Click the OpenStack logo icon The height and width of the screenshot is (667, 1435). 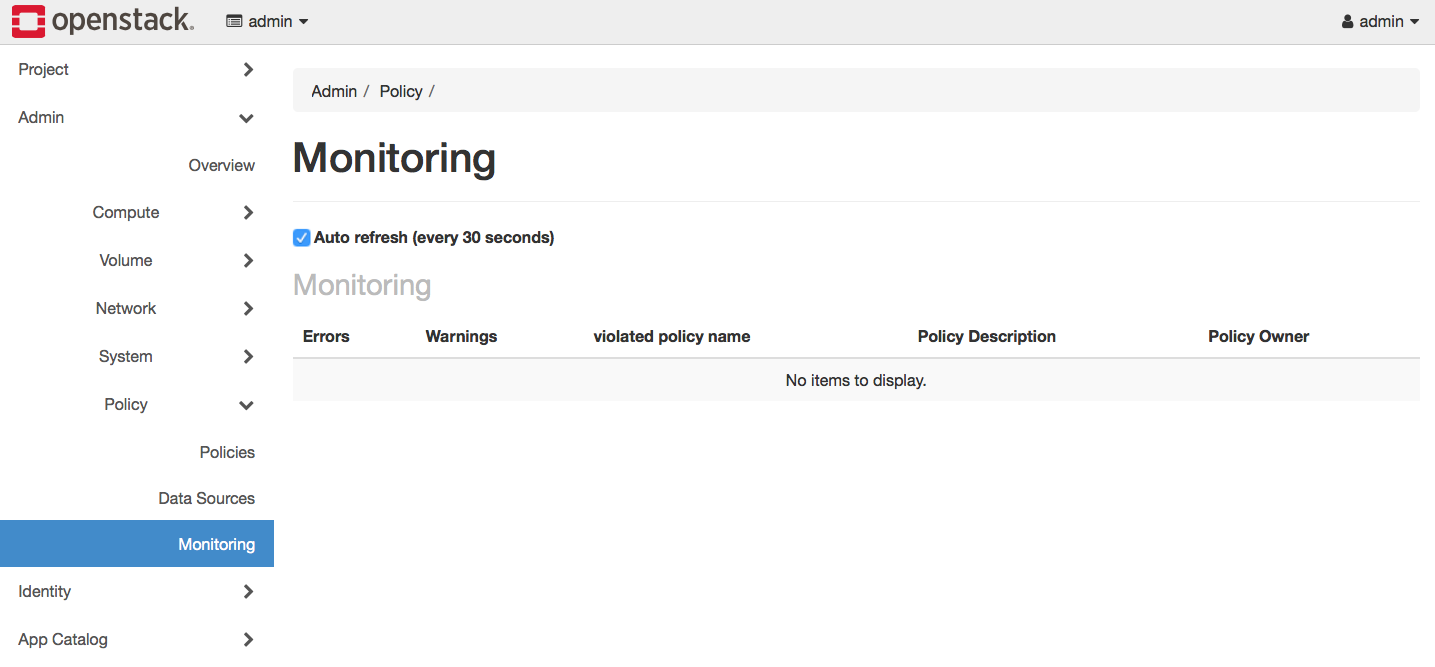pos(29,21)
